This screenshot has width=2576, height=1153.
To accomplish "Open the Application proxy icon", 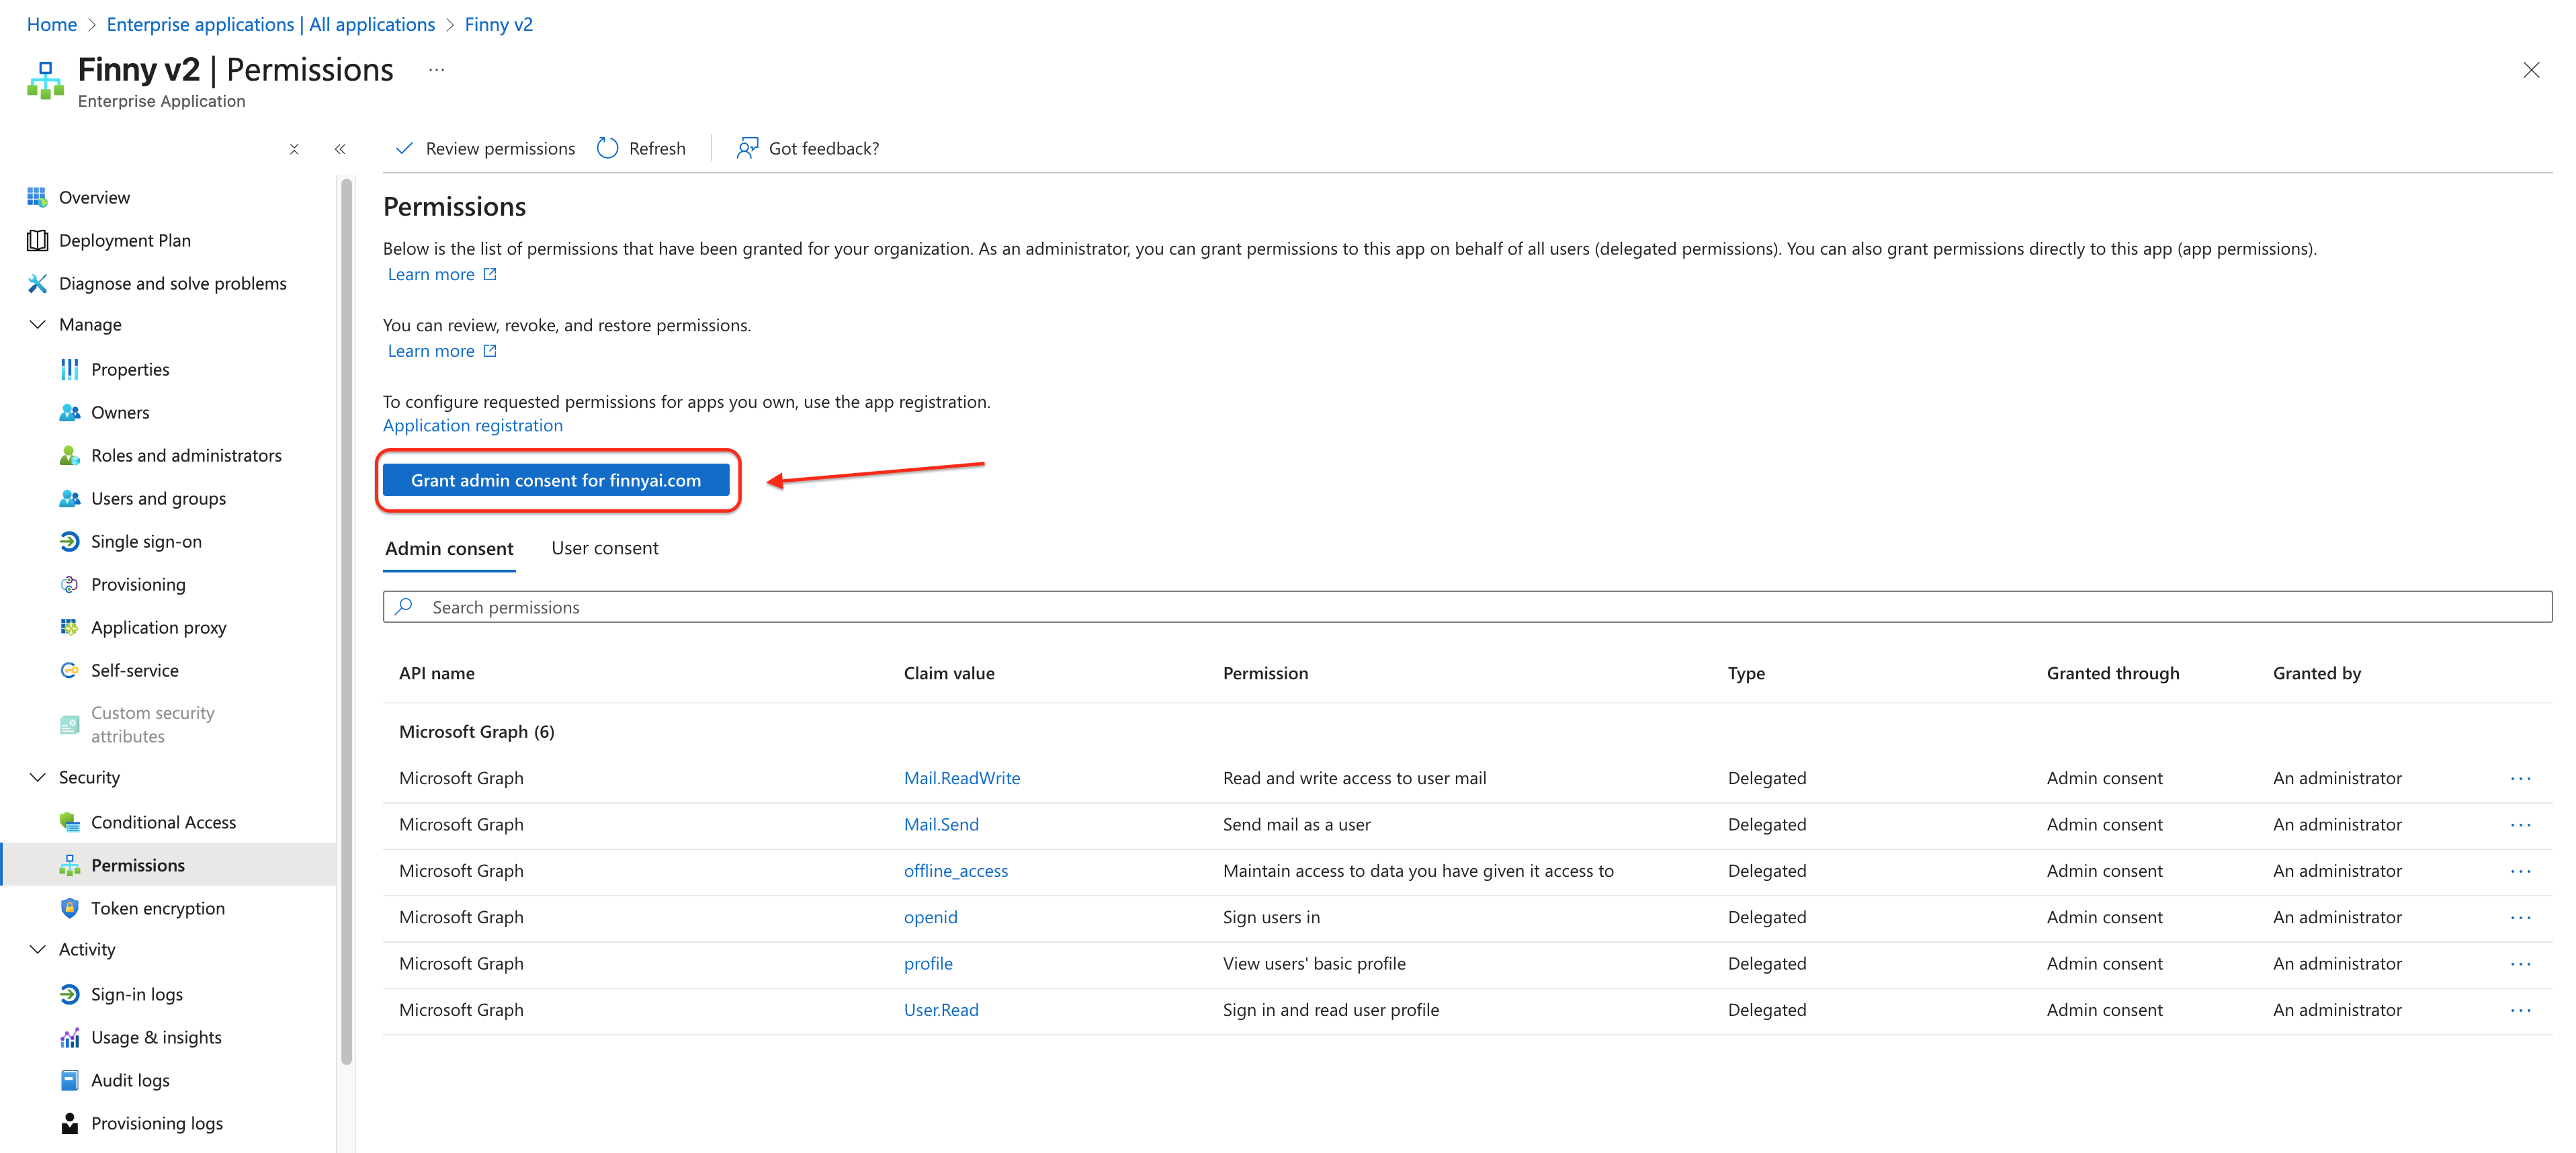I will point(69,627).
